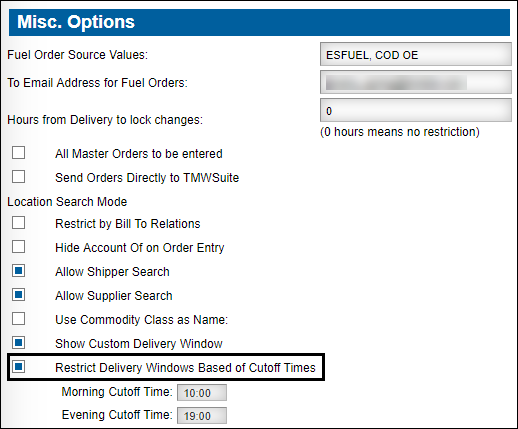Uncheck Show Custom Delivery Window
Image resolution: width=518 pixels, height=429 pixels.
(x=18, y=343)
